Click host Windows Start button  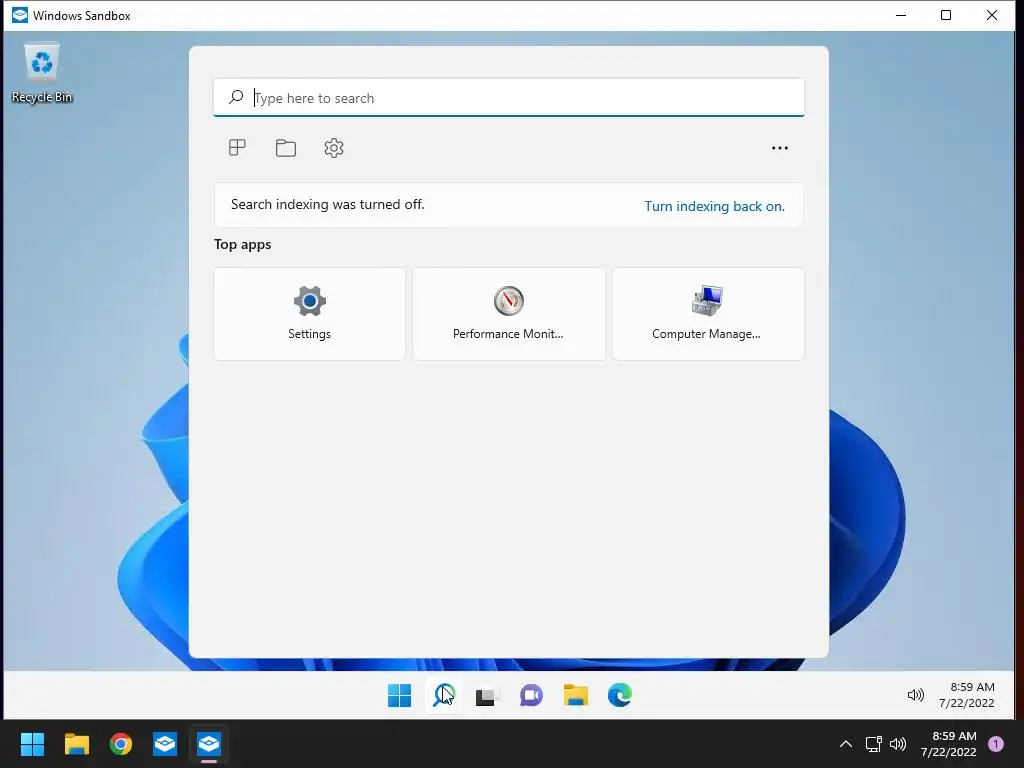pos(32,744)
